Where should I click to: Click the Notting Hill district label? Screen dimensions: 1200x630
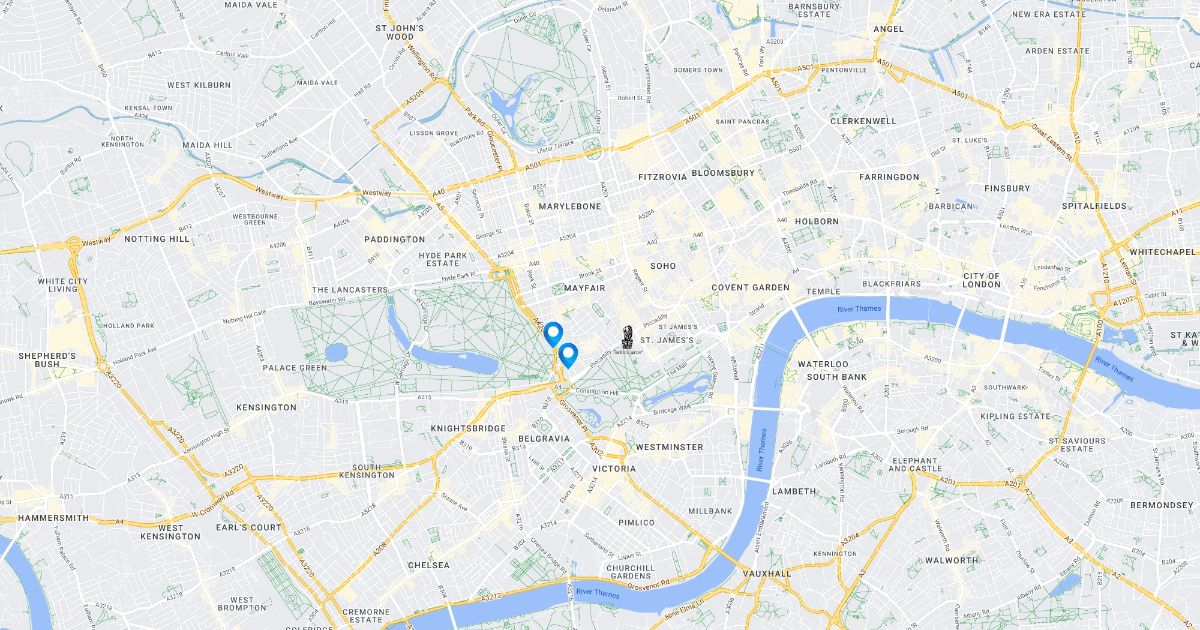point(157,240)
